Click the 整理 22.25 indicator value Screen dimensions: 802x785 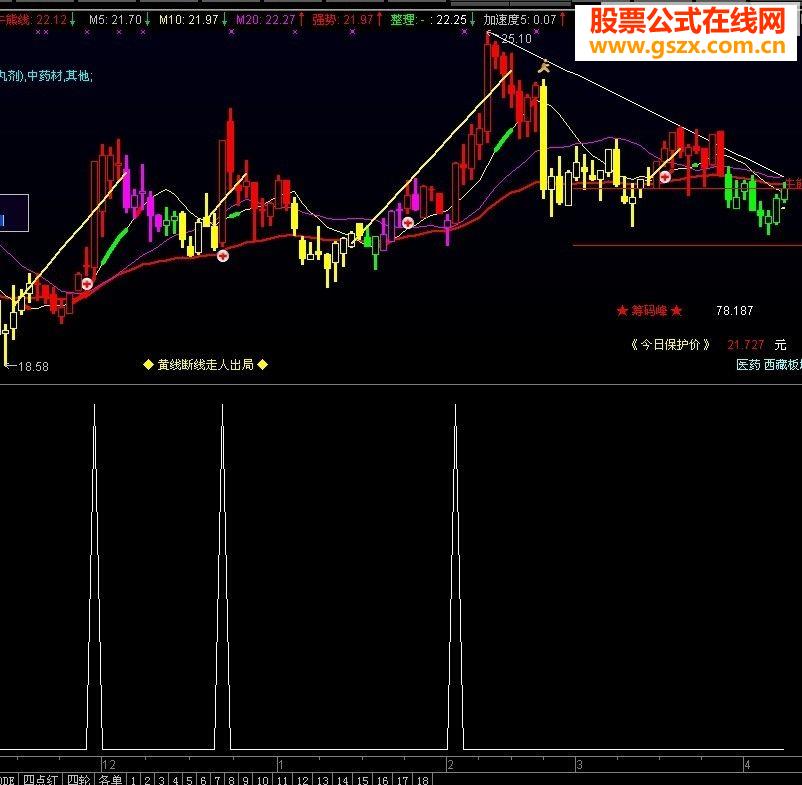point(429,20)
